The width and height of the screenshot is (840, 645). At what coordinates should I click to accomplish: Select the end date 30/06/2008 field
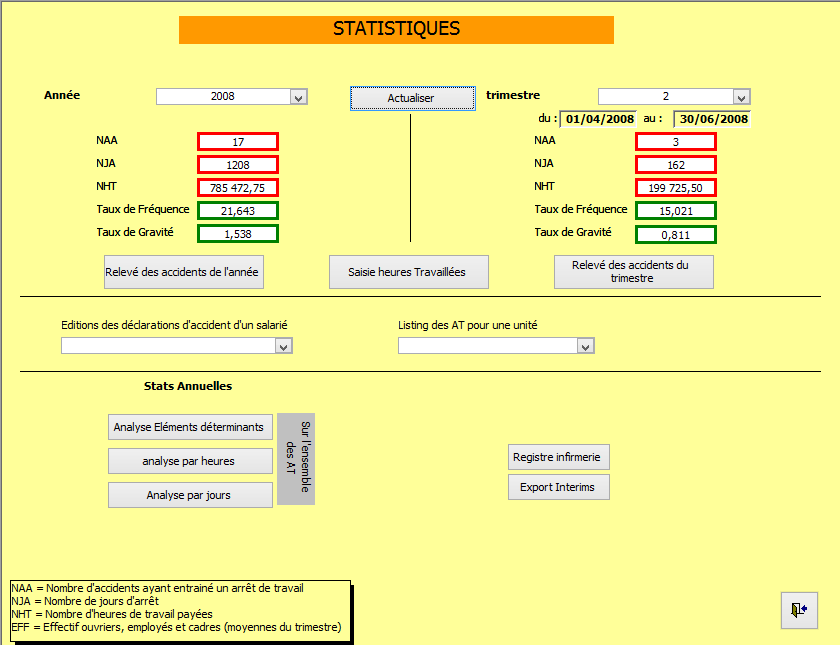coord(712,119)
